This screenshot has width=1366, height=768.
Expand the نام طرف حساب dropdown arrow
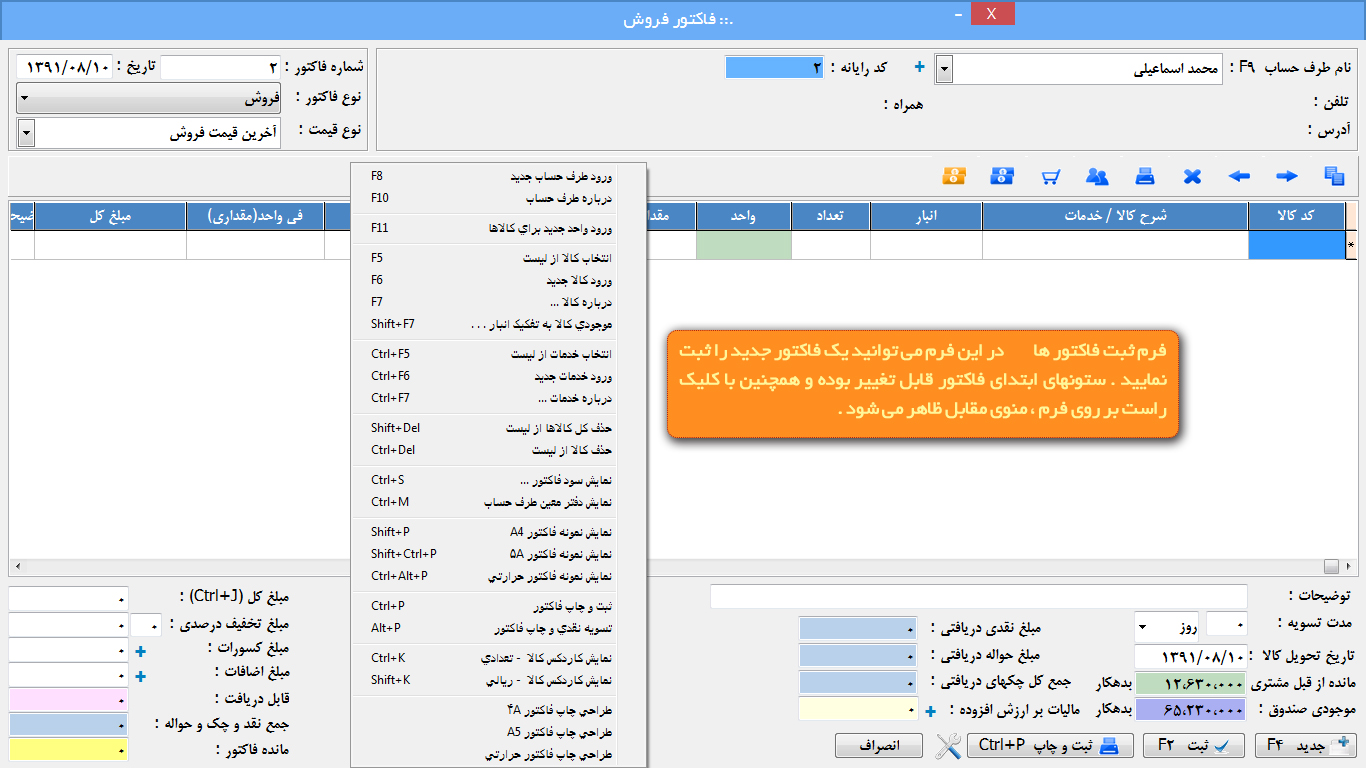point(944,69)
